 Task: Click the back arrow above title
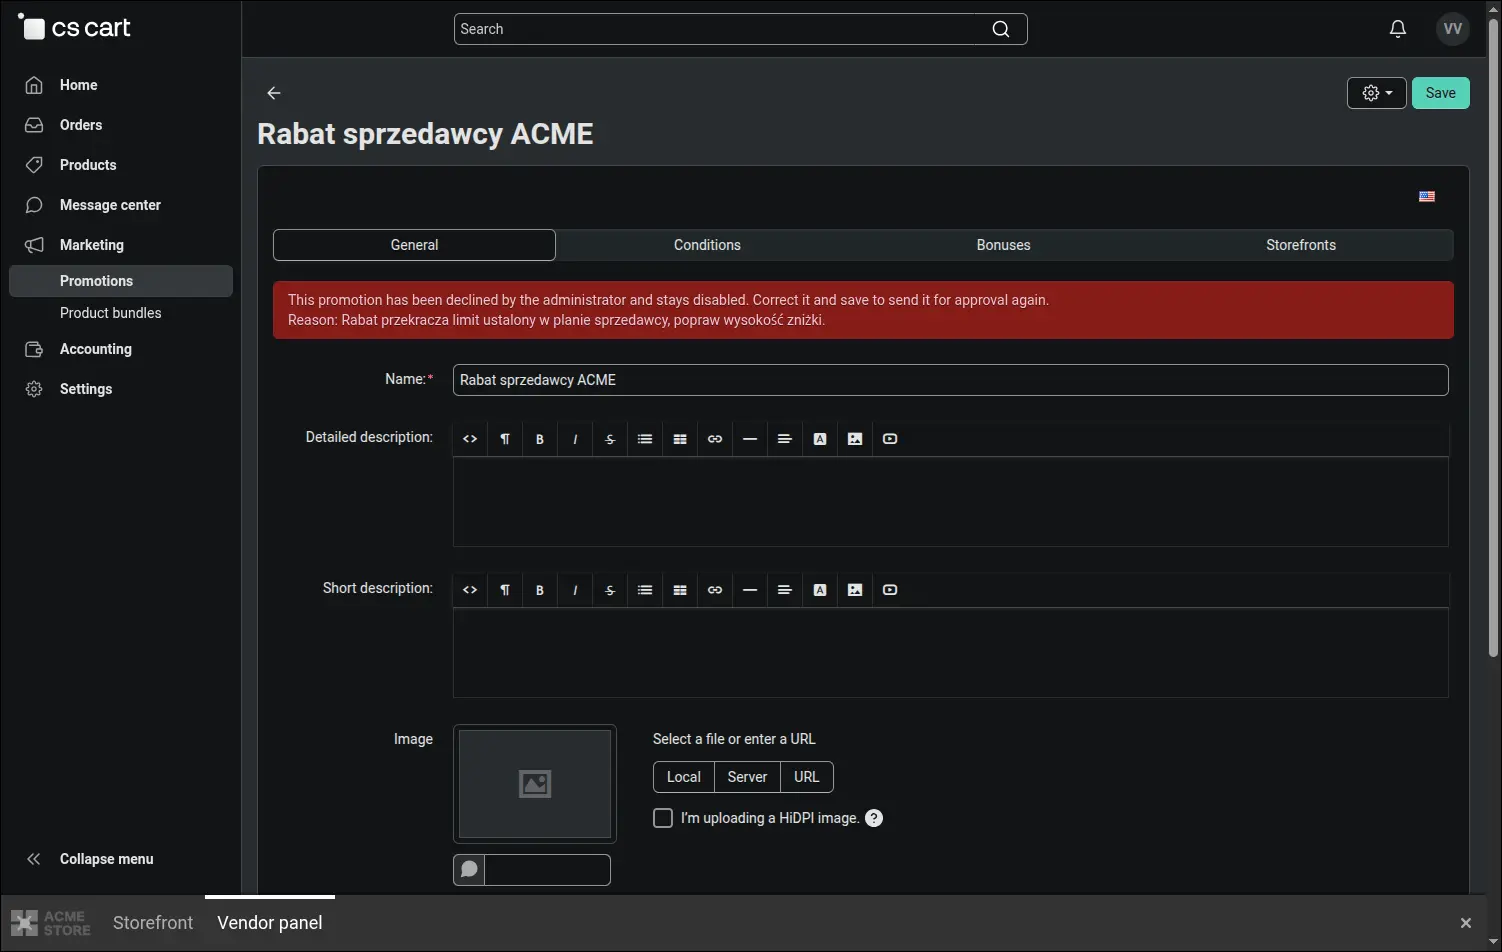tap(274, 93)
